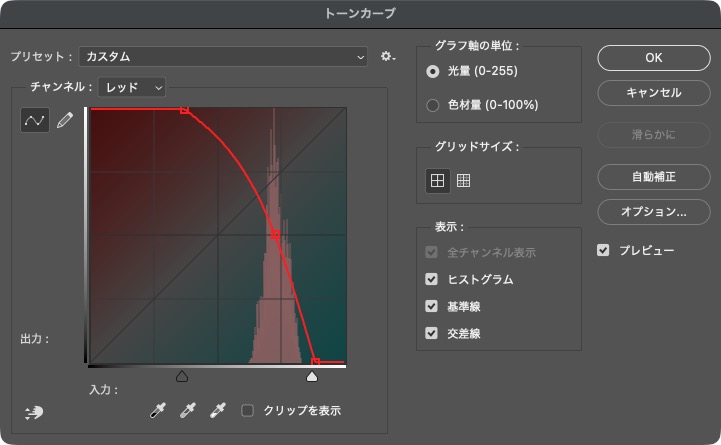Select the top curve control point
This screenshot has width=721, height=445.
[184, 109]
